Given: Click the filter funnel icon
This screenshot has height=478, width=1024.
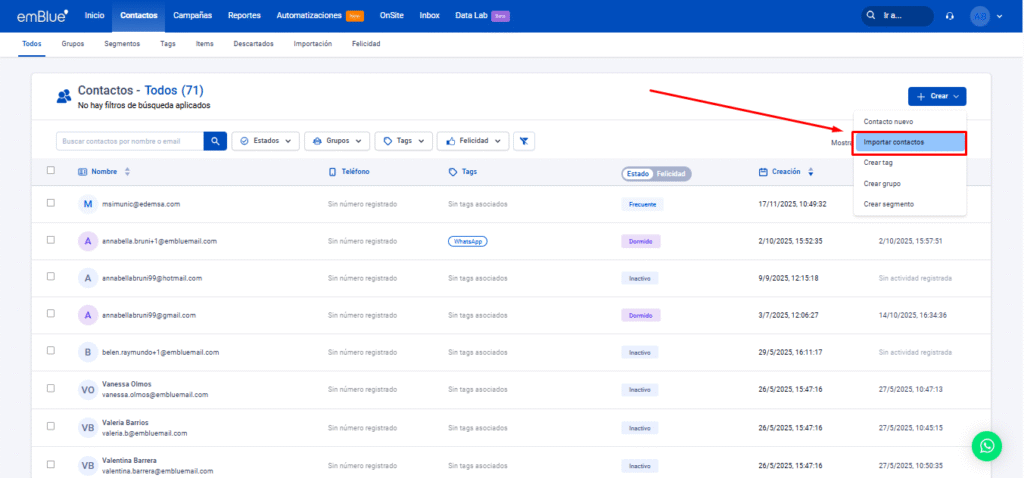Looking at the screenshot, I should pyautogui.click(x=524, y=141).
